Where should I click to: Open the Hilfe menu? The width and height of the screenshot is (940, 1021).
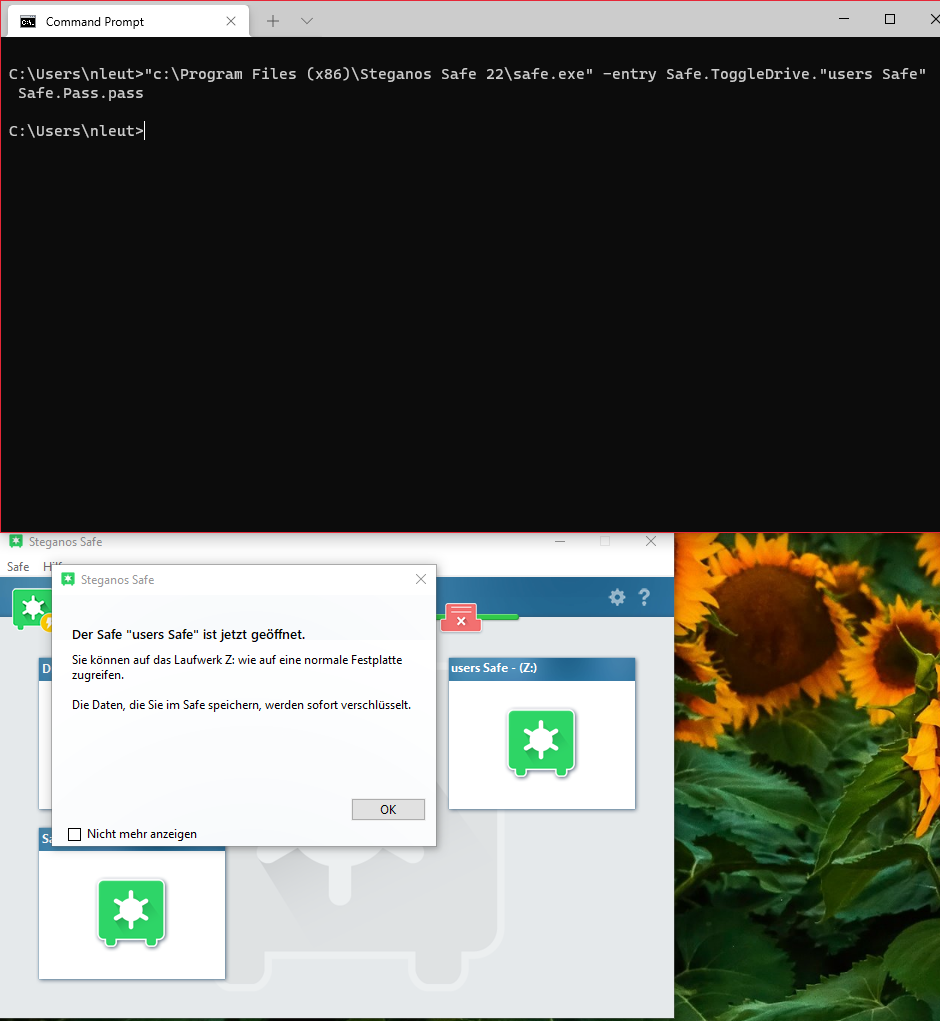click(x=49, y=565)
